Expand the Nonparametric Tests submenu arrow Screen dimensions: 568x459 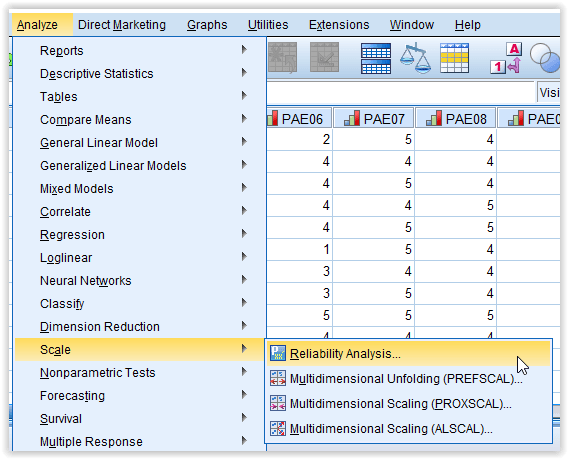click(x=244, y=372)
